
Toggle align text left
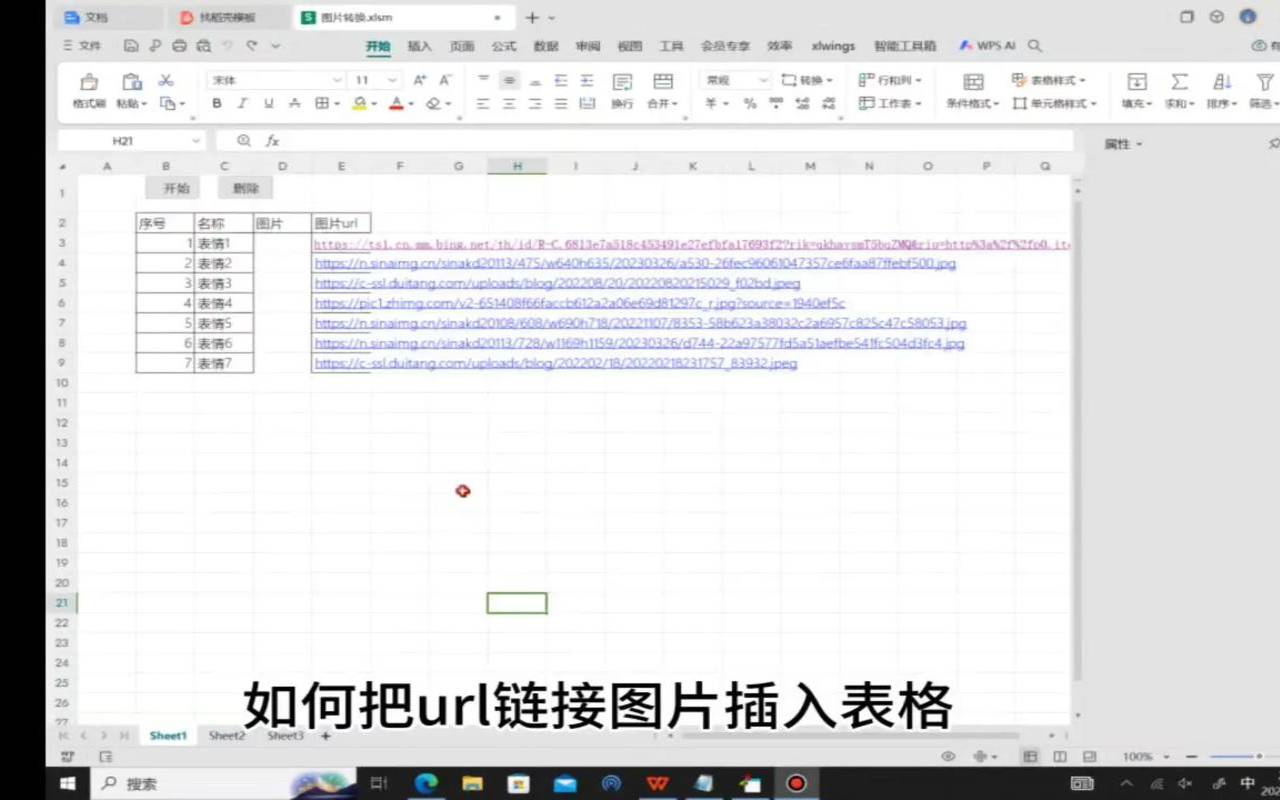484,103
